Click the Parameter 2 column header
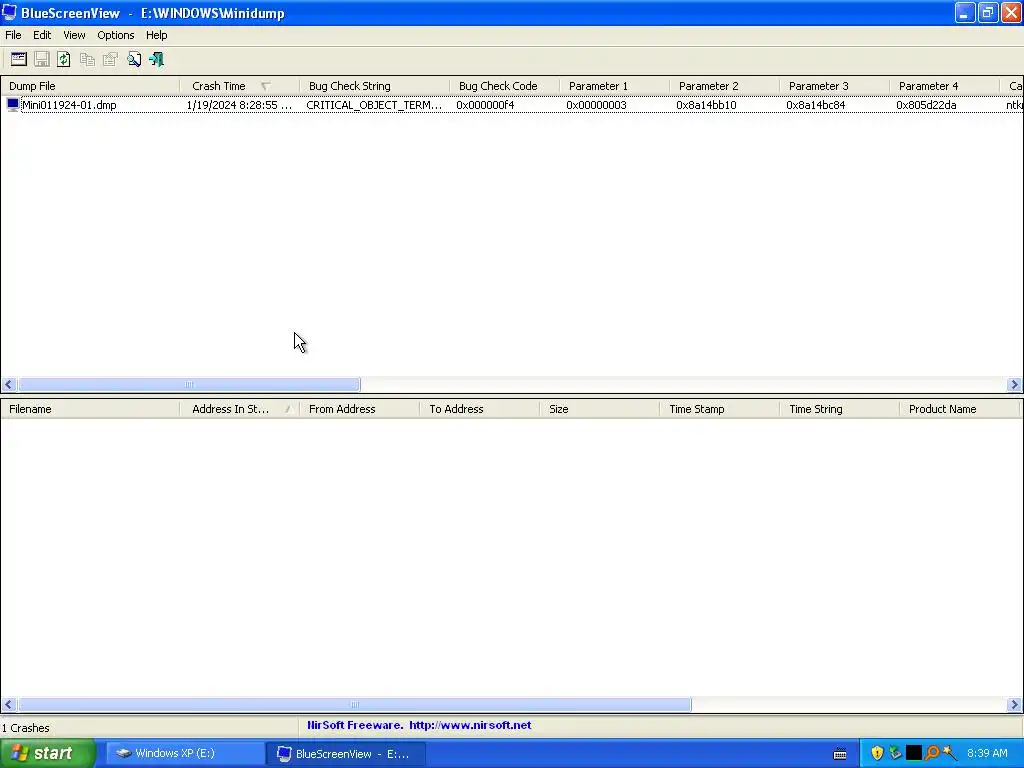 point(724,86)
